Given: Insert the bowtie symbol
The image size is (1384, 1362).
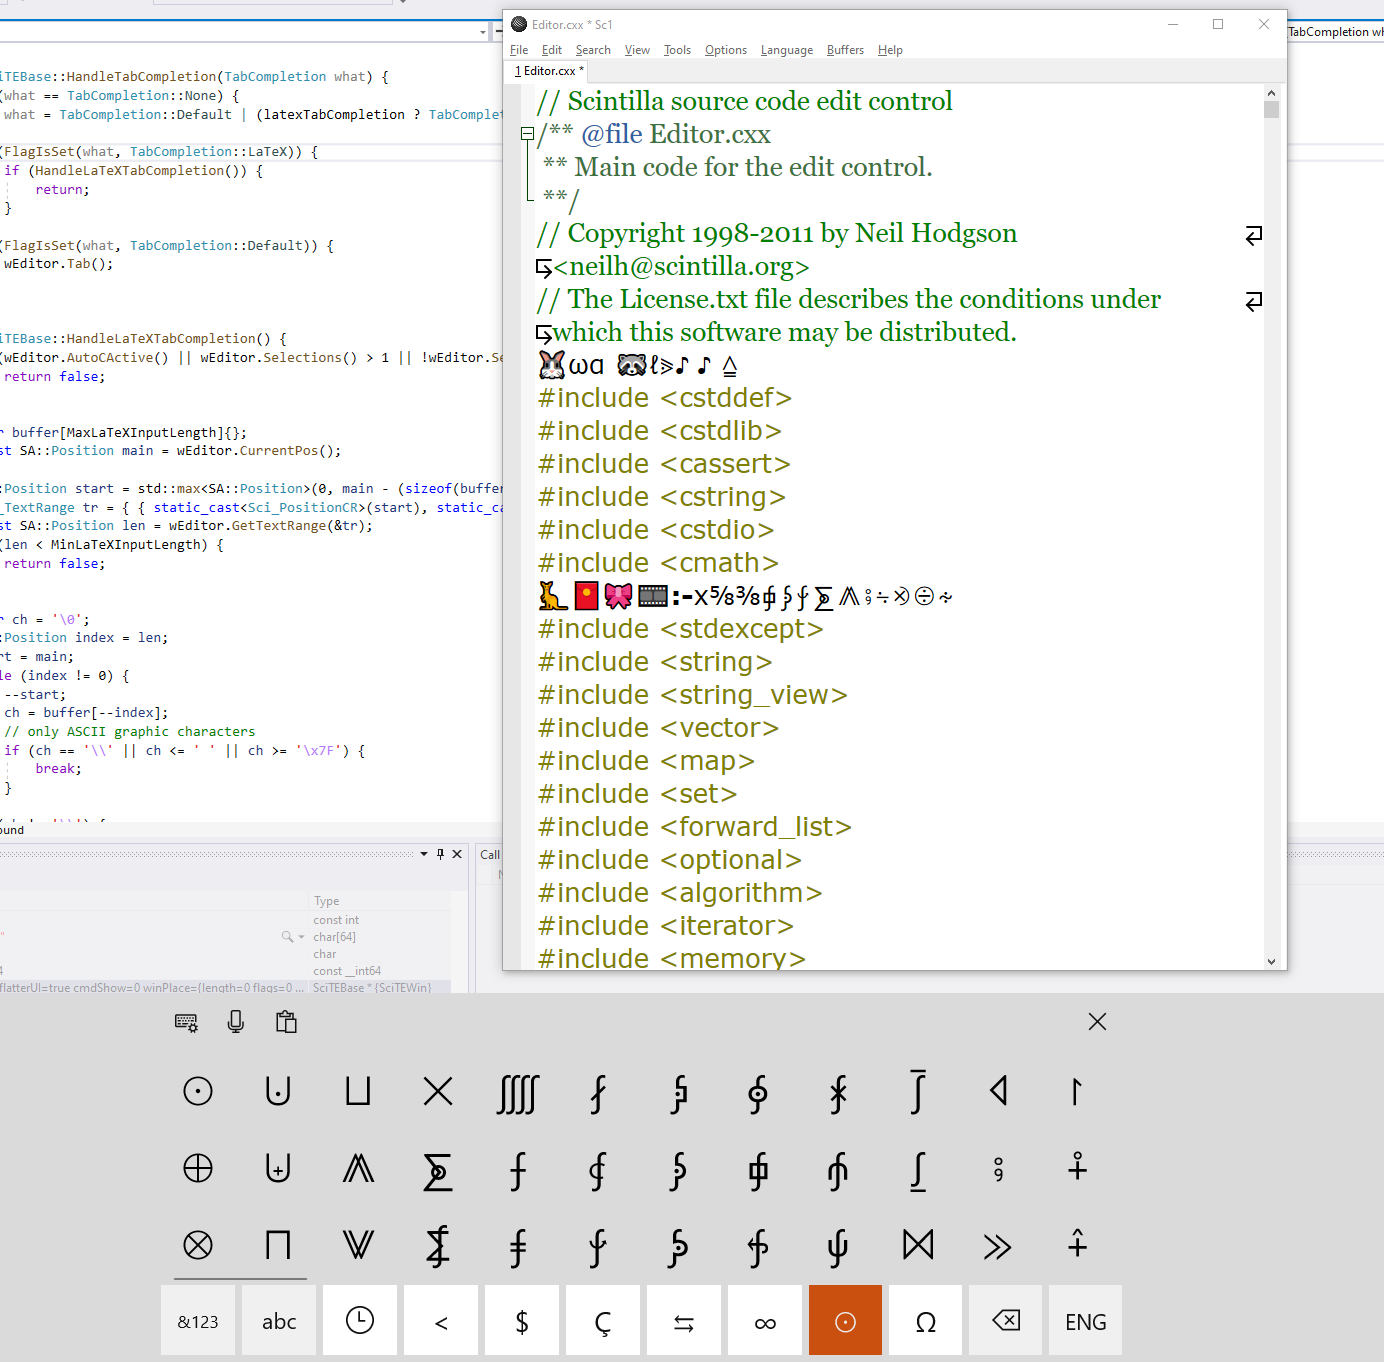Looking at the screenshot, I should (918, 1245).
